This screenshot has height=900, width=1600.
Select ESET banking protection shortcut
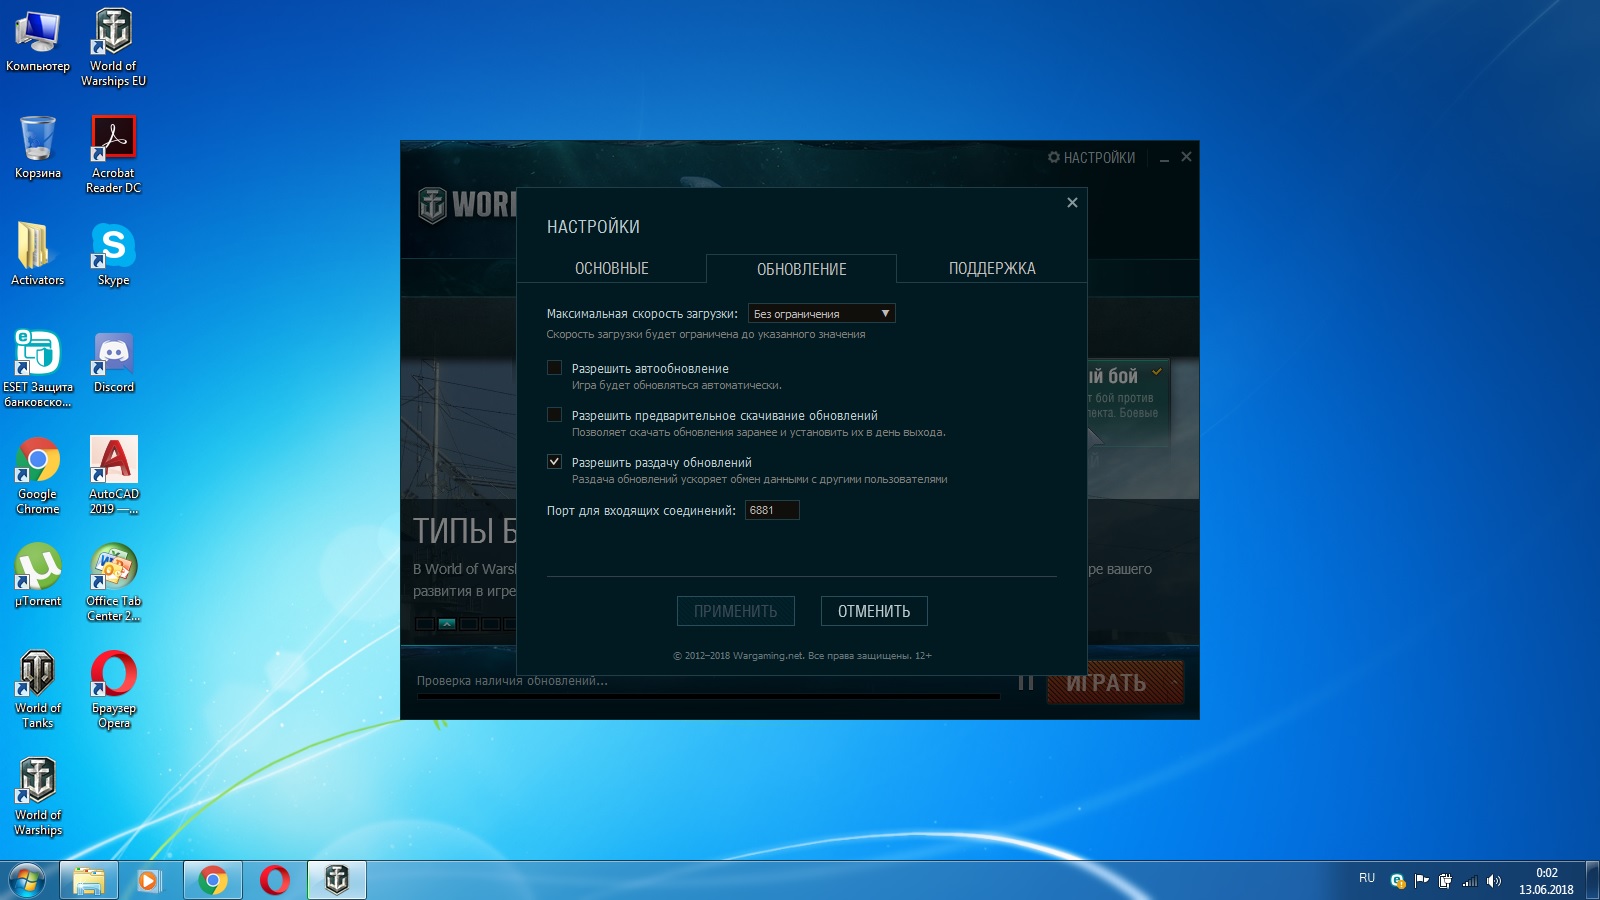(38, 368)
